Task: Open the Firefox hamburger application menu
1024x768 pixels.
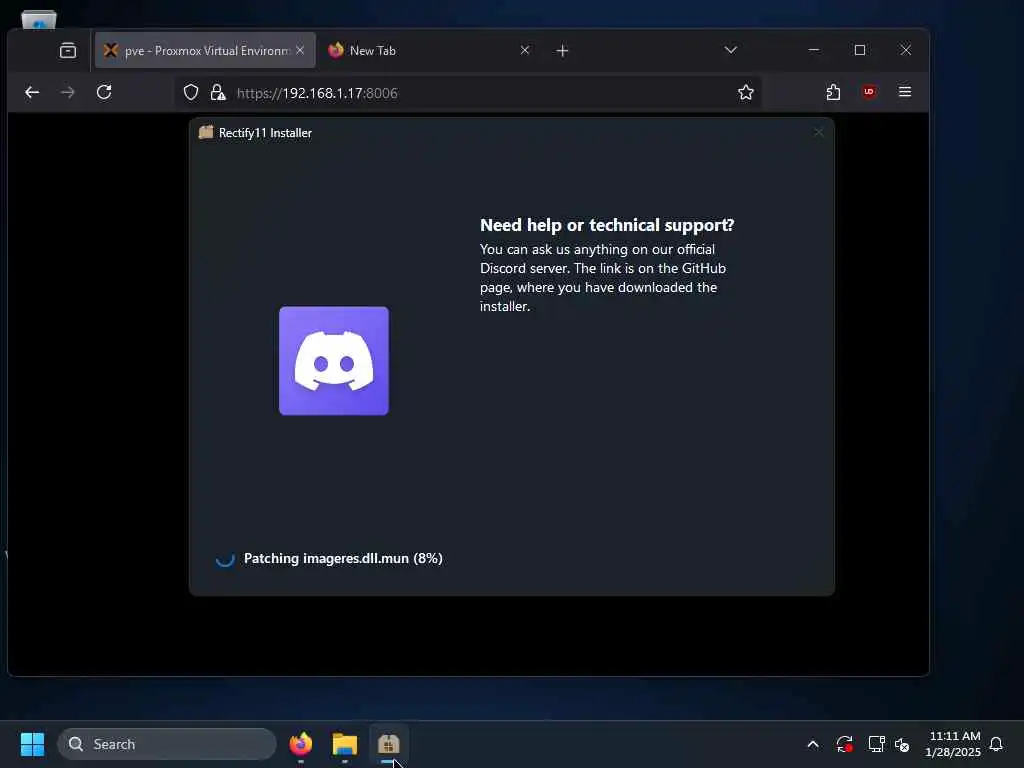Action: tap(904, 92)
